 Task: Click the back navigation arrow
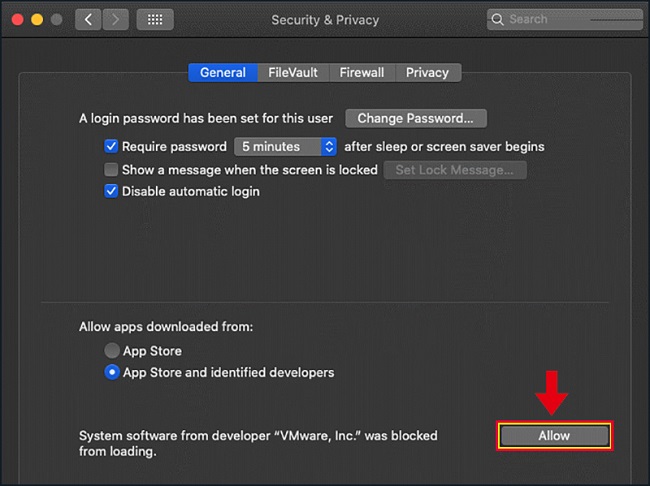[88, 19]
